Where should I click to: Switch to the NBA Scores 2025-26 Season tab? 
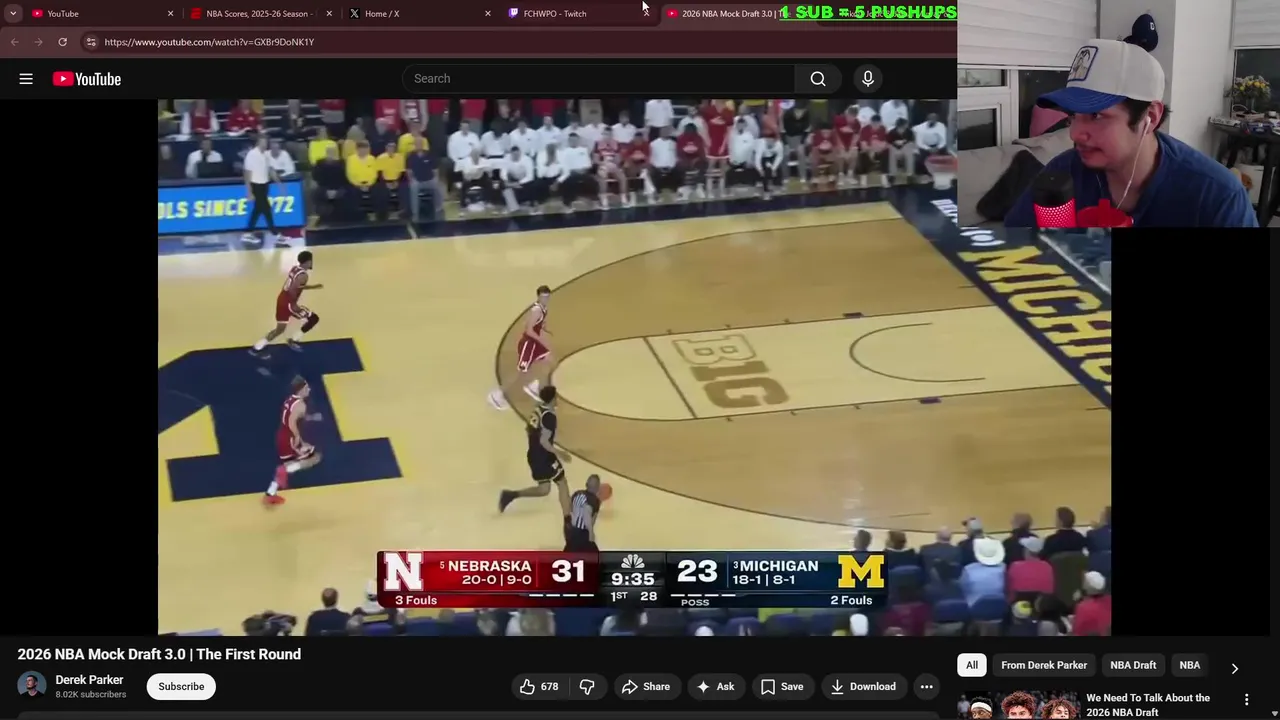[x=258, y=14]
